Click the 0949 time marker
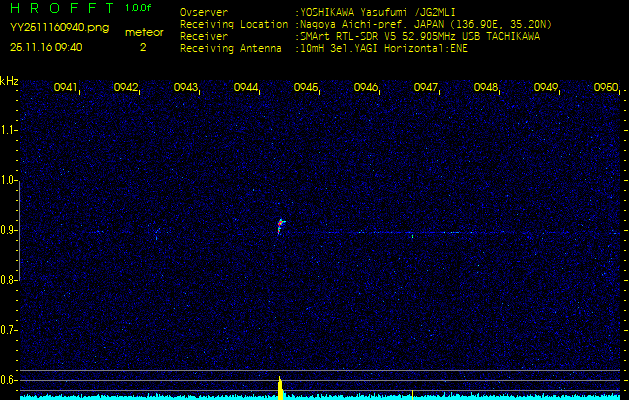629x400 pixels. click(x=546, y=88)
